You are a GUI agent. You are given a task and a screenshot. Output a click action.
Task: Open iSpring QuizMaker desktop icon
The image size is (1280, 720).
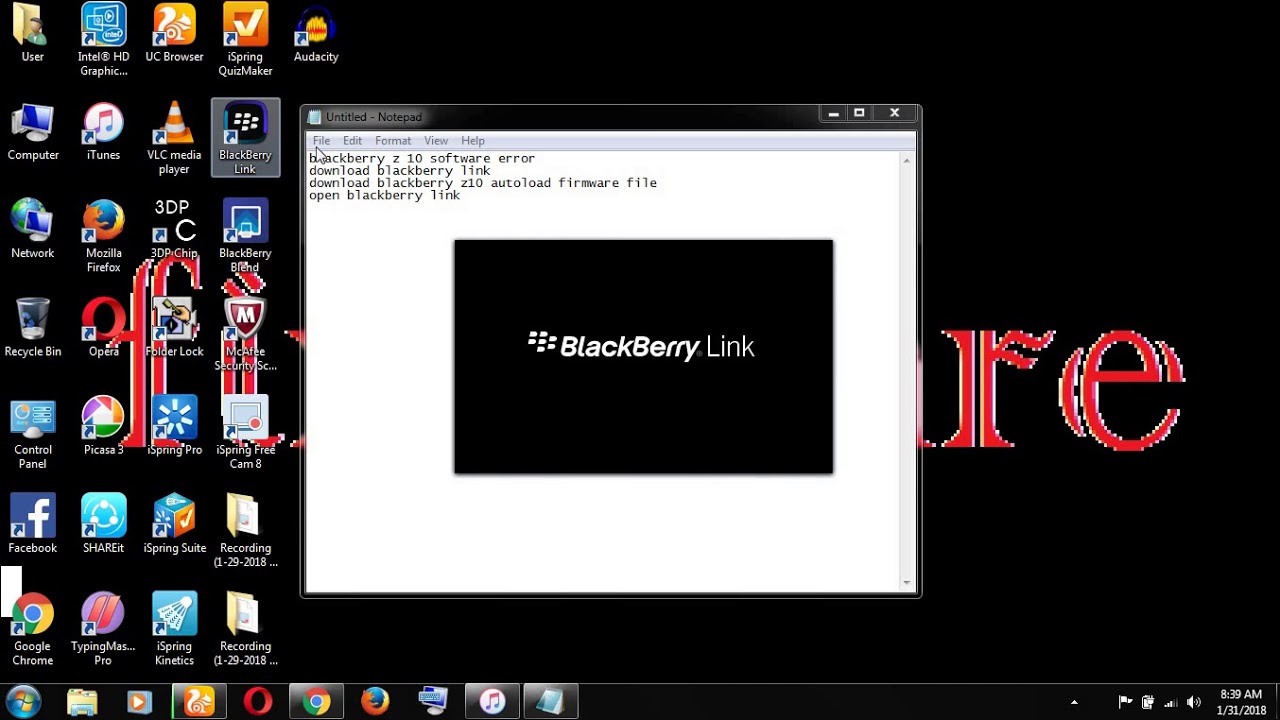tap(245, 41)
